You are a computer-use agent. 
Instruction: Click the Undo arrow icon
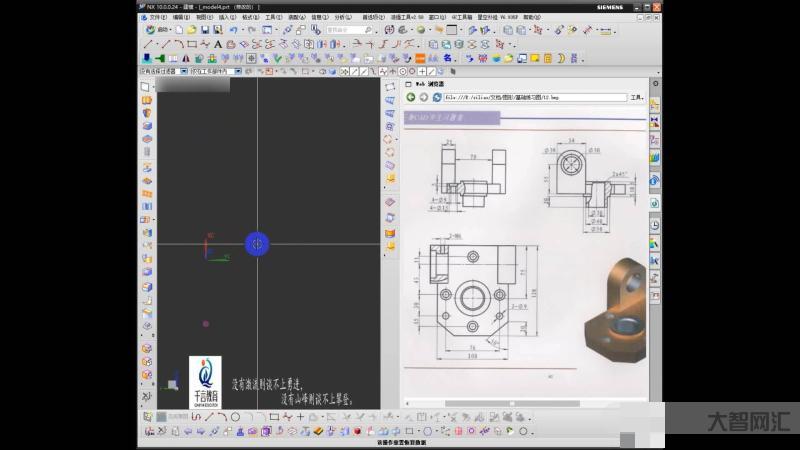(x=232, y=30)
